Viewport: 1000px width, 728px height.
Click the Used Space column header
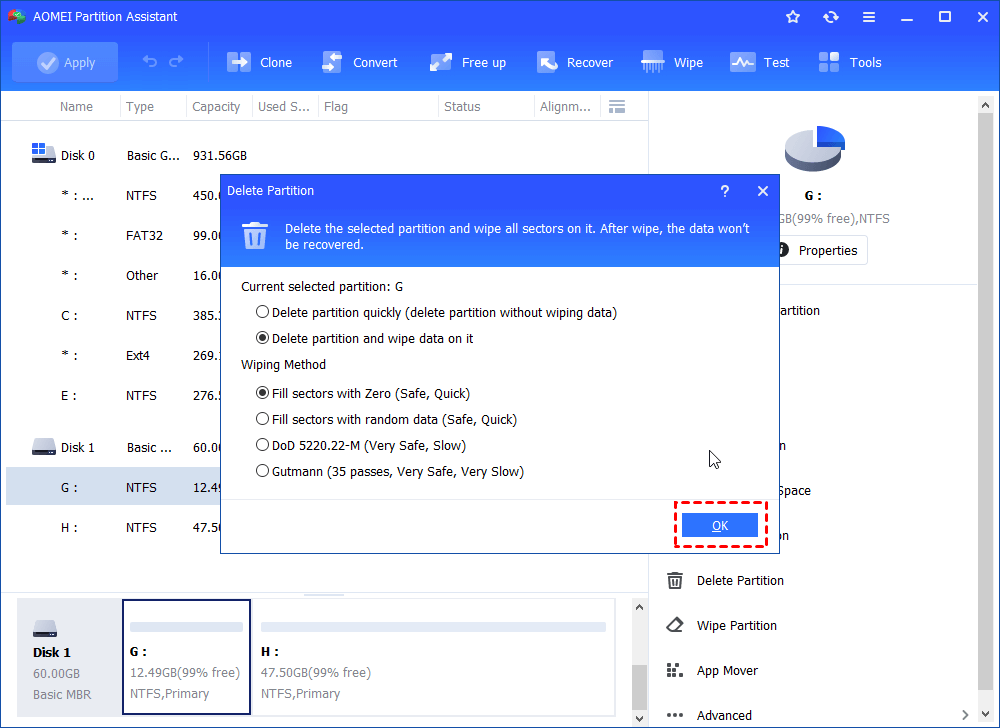pos(284,106)
